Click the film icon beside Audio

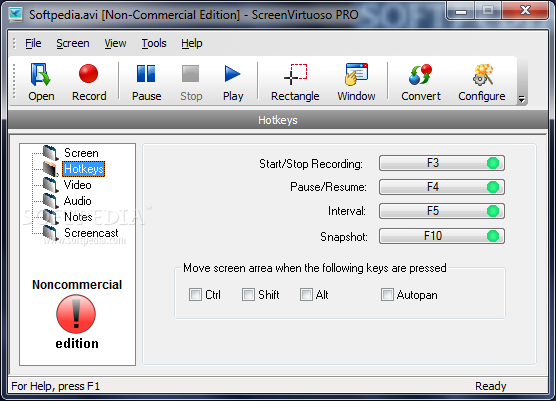point(50,201)
